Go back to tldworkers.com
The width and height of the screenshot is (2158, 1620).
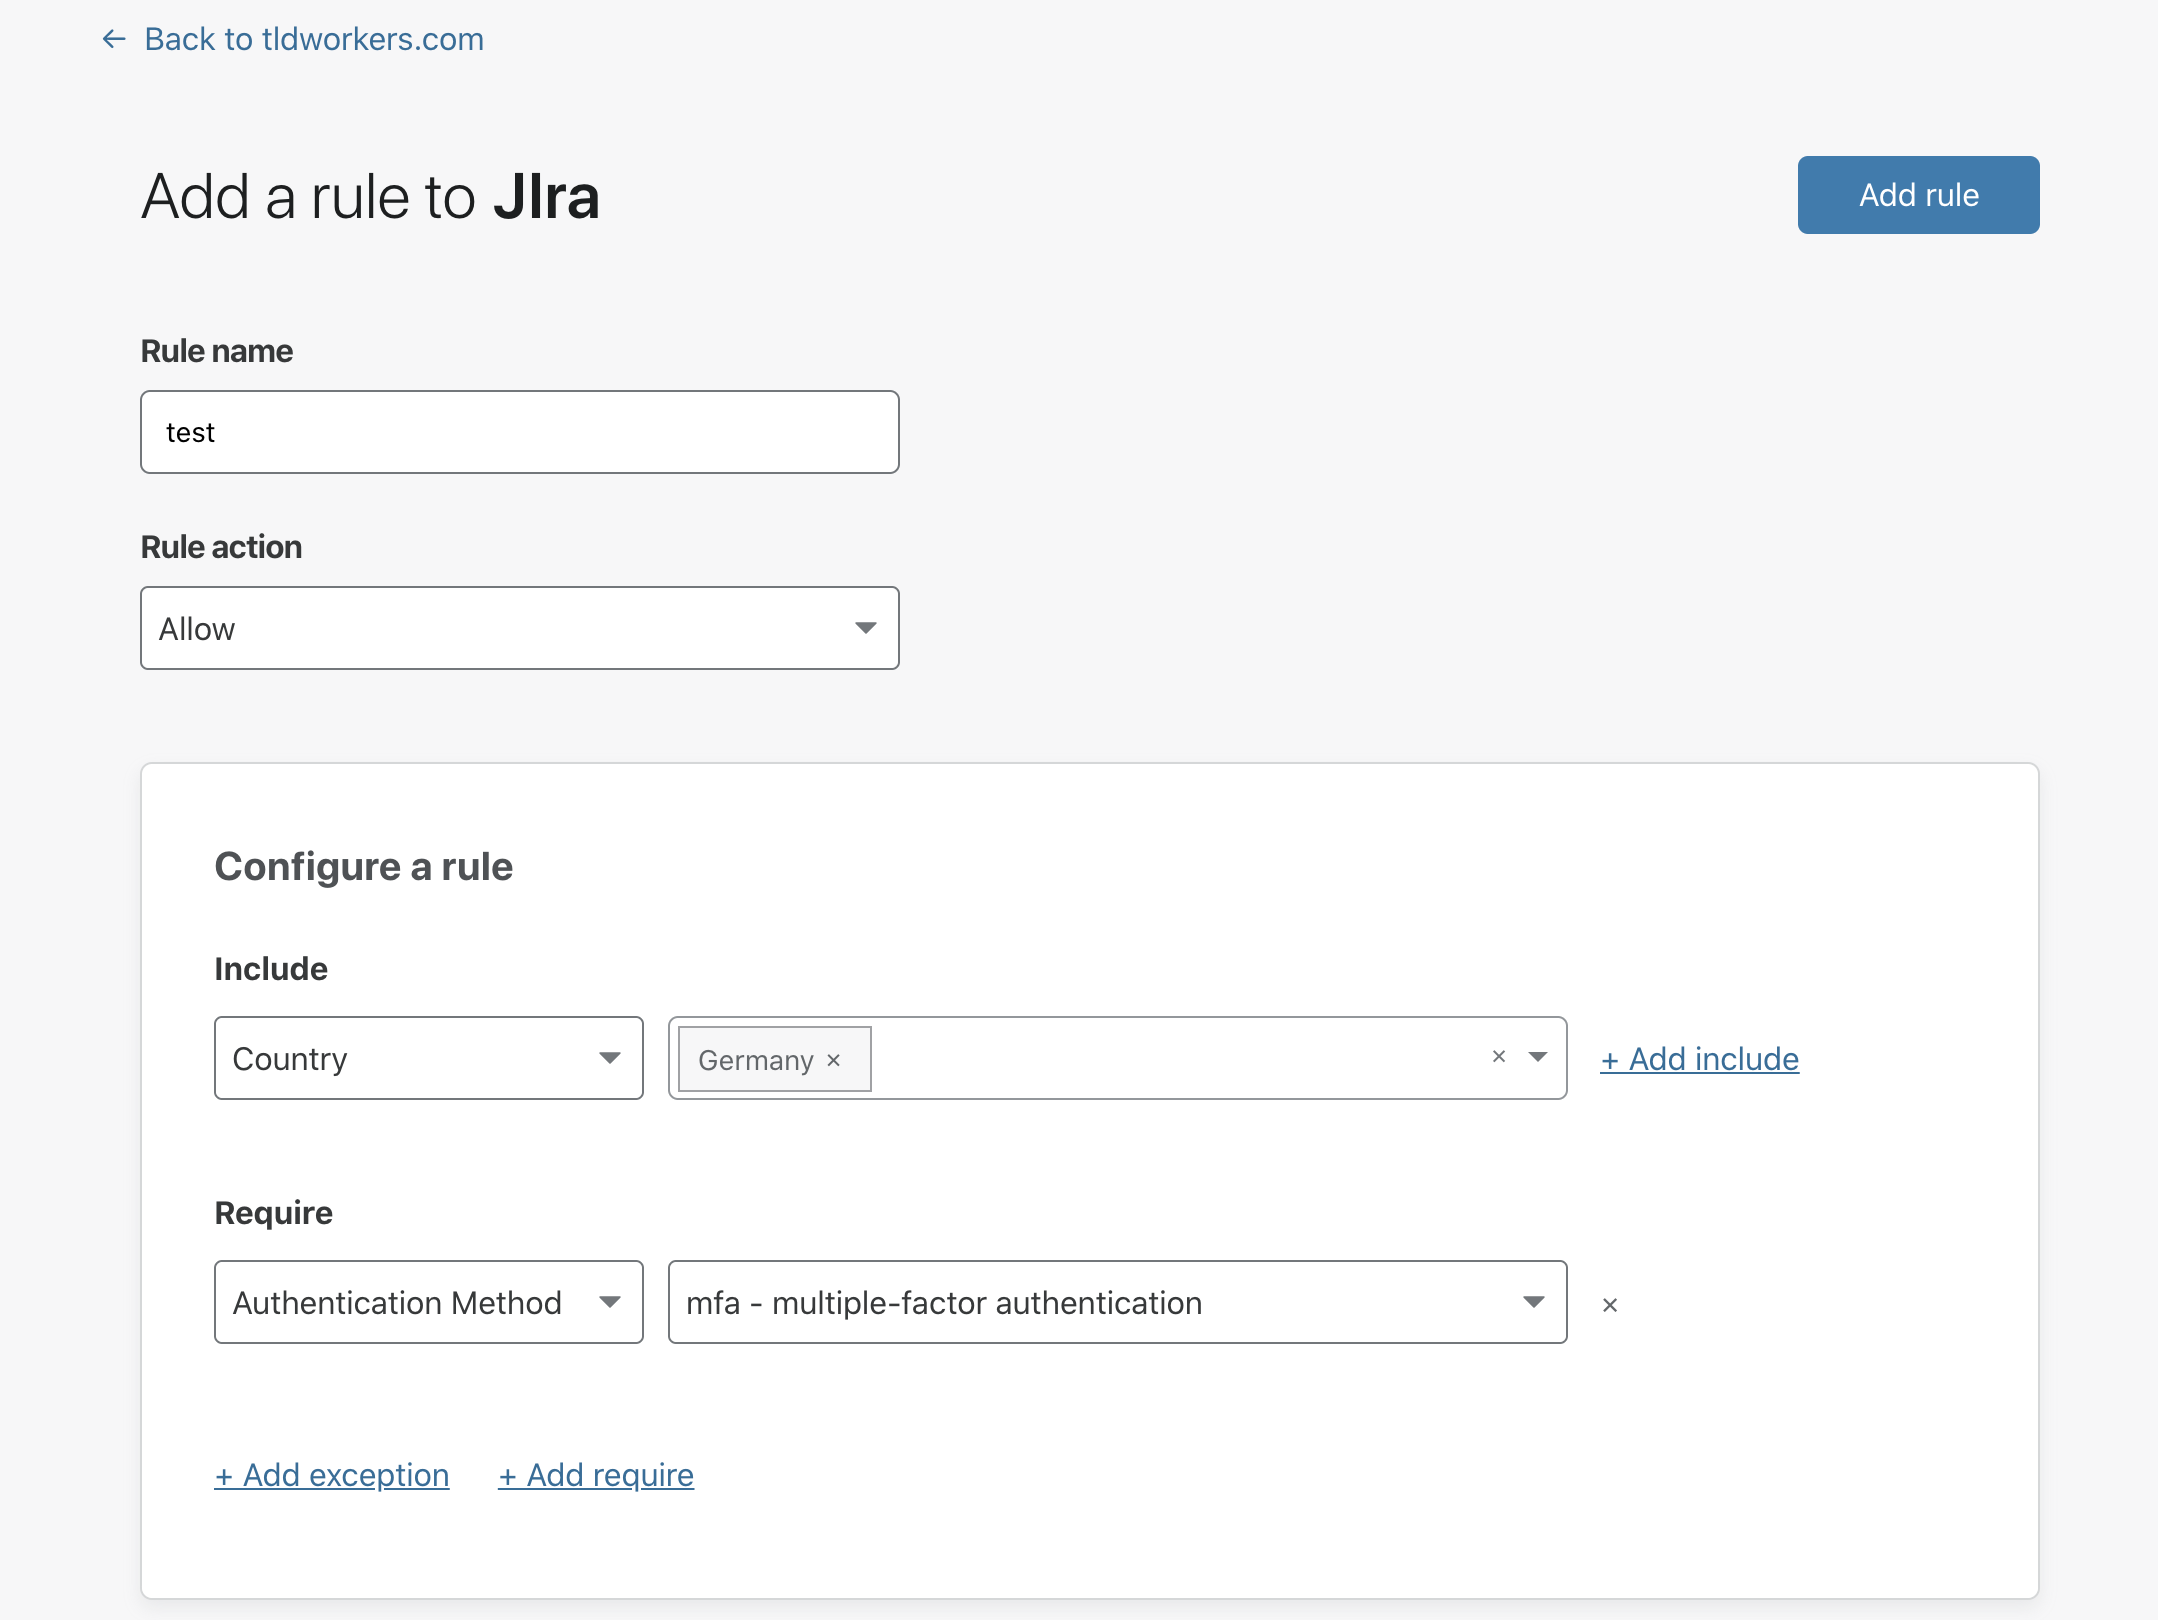tap(314, 39)
